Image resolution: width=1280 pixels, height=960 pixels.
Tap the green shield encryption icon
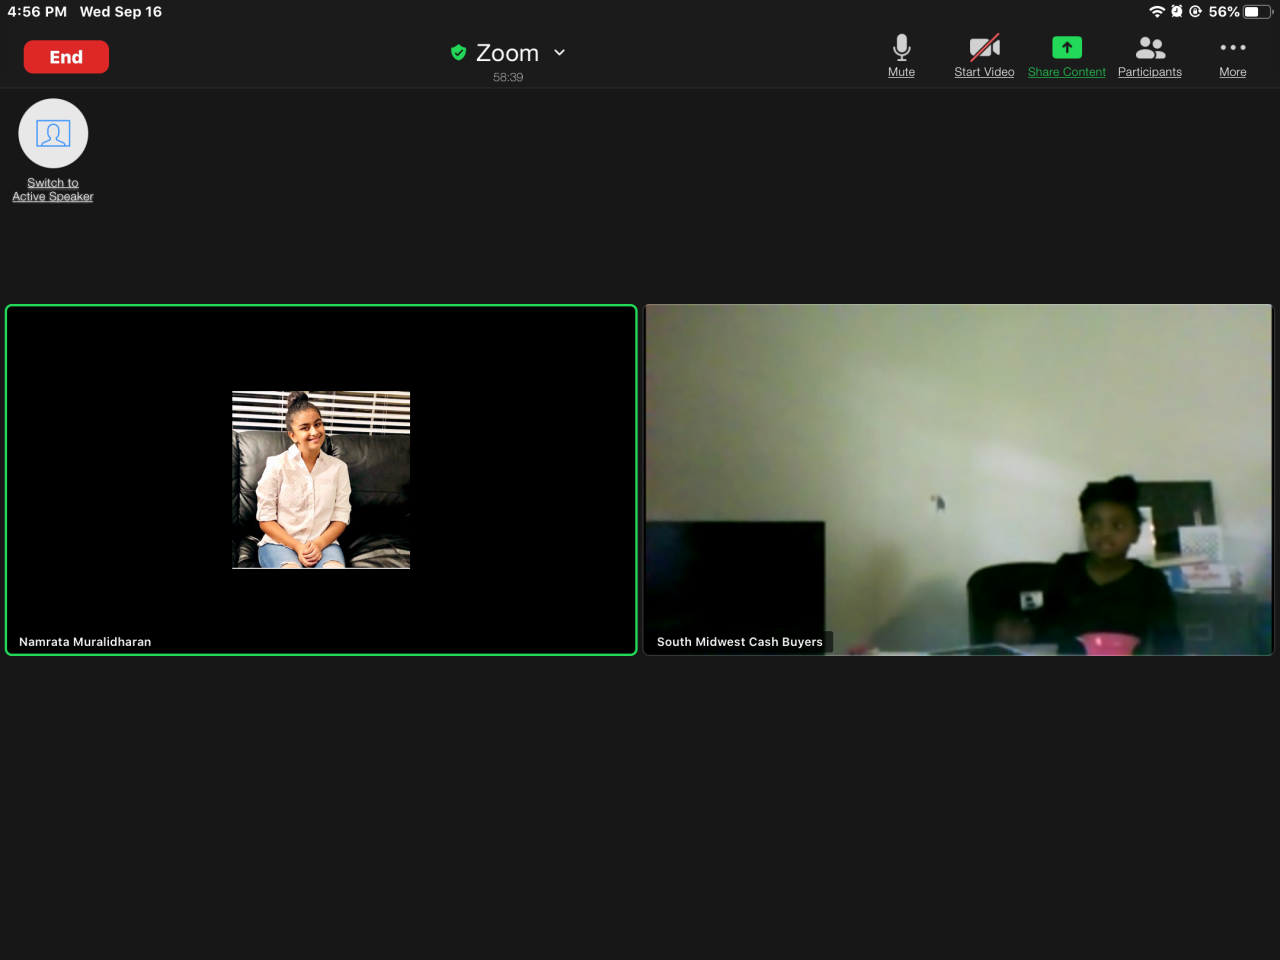click(459, 52)
